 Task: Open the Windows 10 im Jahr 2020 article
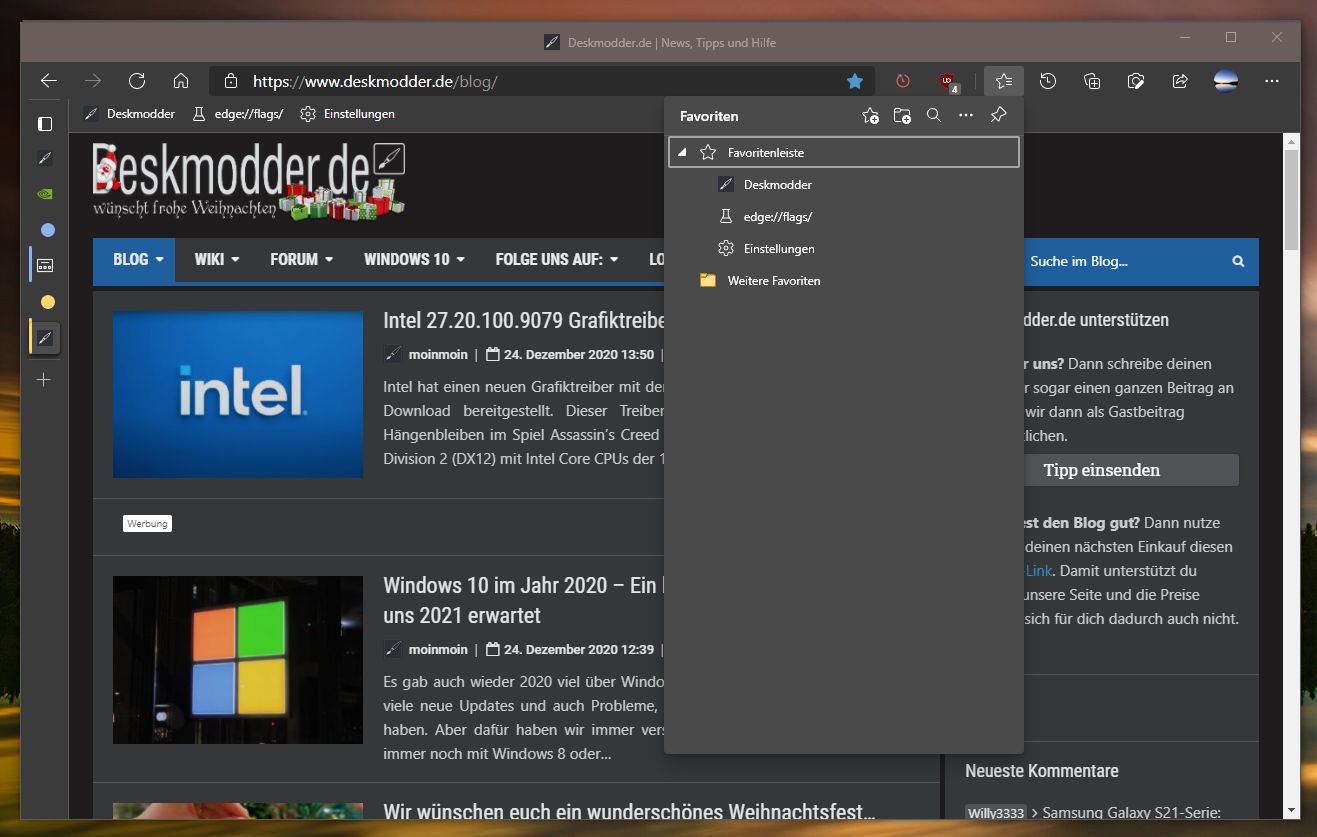(524, 600)
